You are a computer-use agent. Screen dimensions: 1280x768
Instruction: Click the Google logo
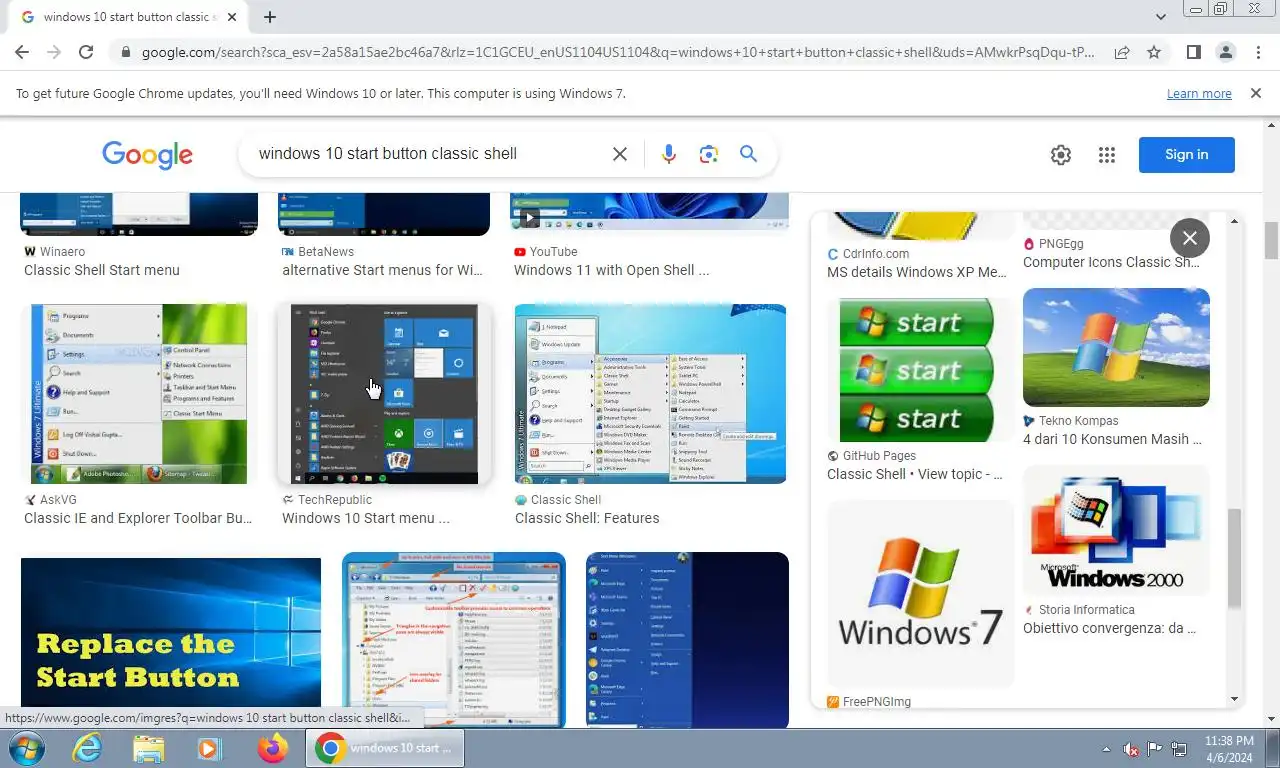coord(147,154)
